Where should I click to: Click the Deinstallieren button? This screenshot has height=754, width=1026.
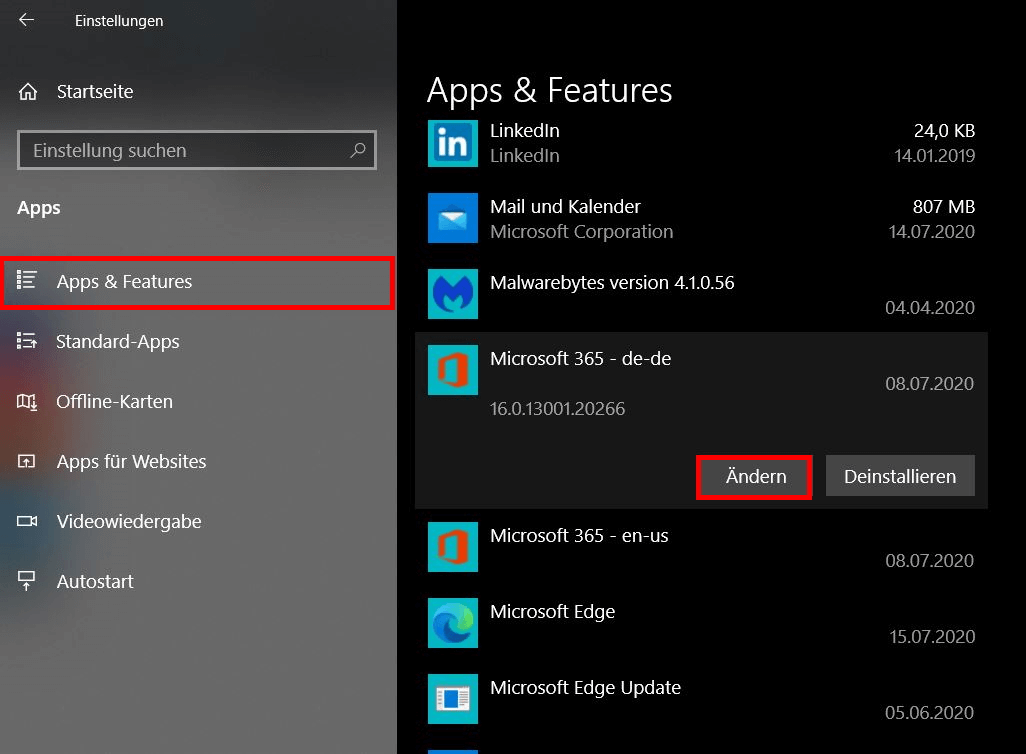point(900,476)
